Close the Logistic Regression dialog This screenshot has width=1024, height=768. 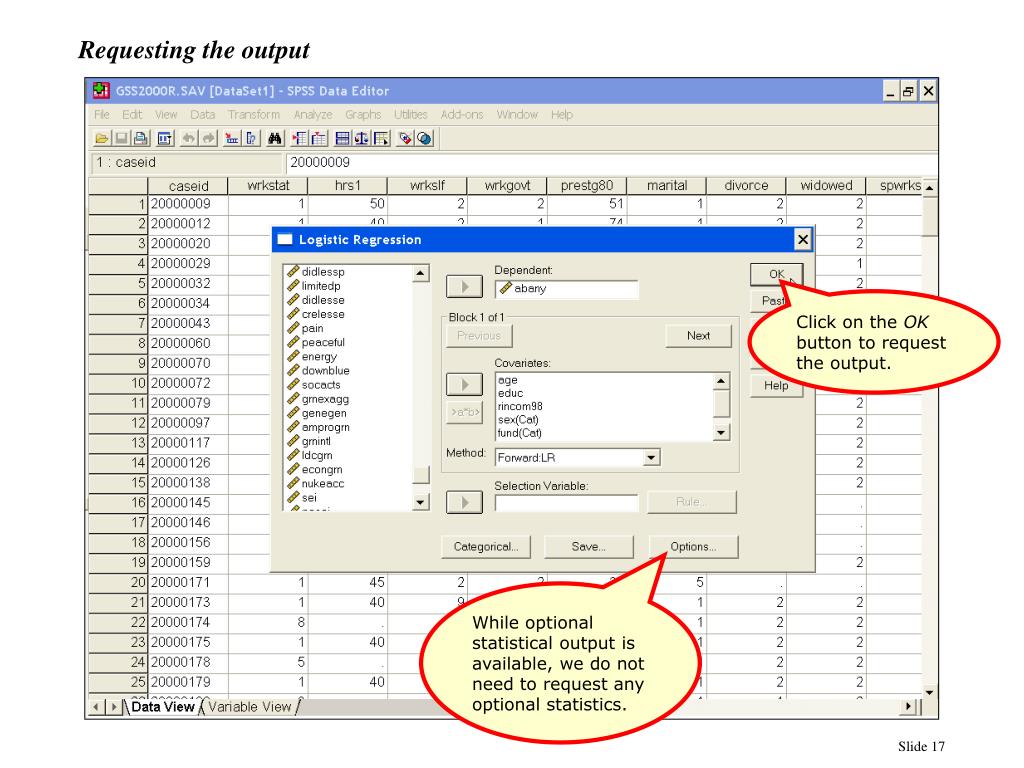[803, 240]
